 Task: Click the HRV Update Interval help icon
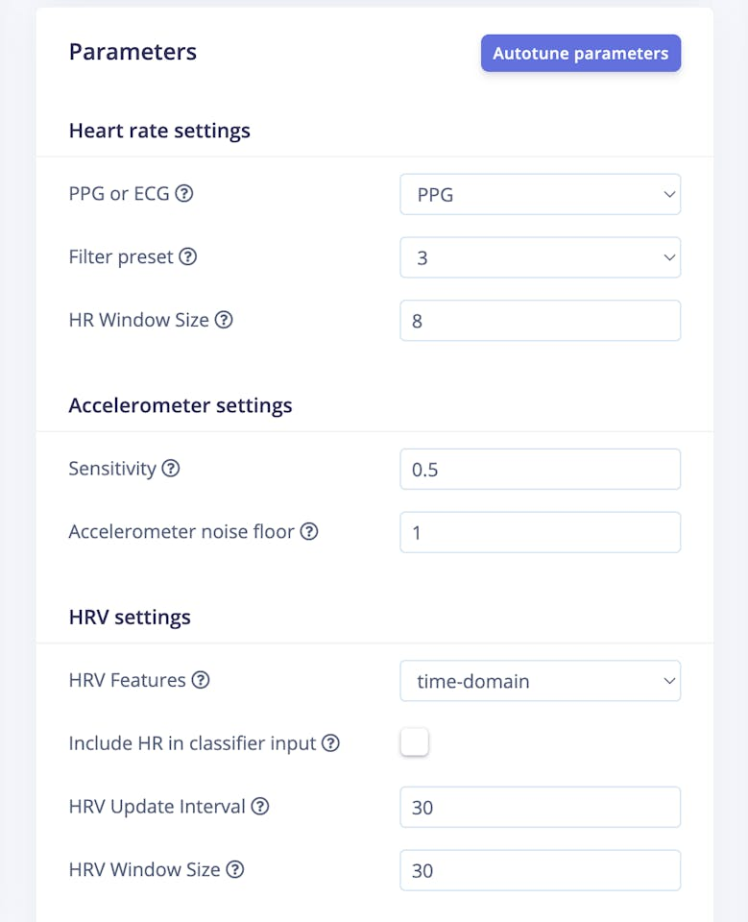point(260,807)
